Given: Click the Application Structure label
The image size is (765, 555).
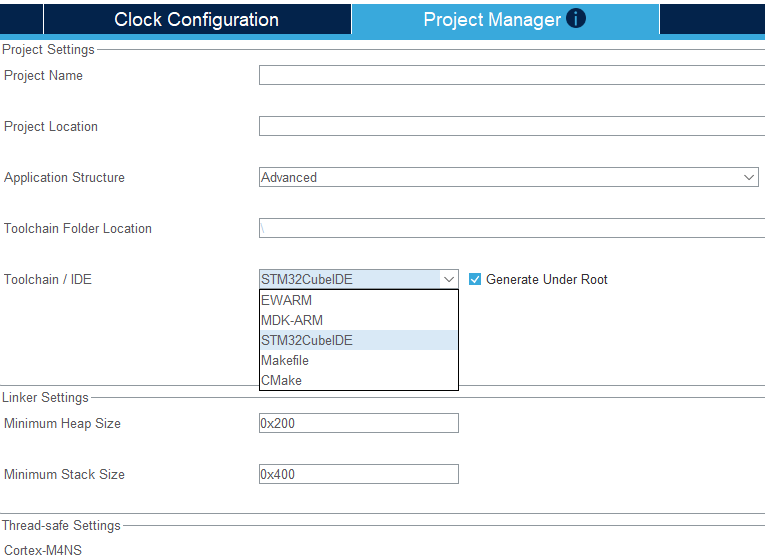Looking at the screenshot, I should (64, 178).
